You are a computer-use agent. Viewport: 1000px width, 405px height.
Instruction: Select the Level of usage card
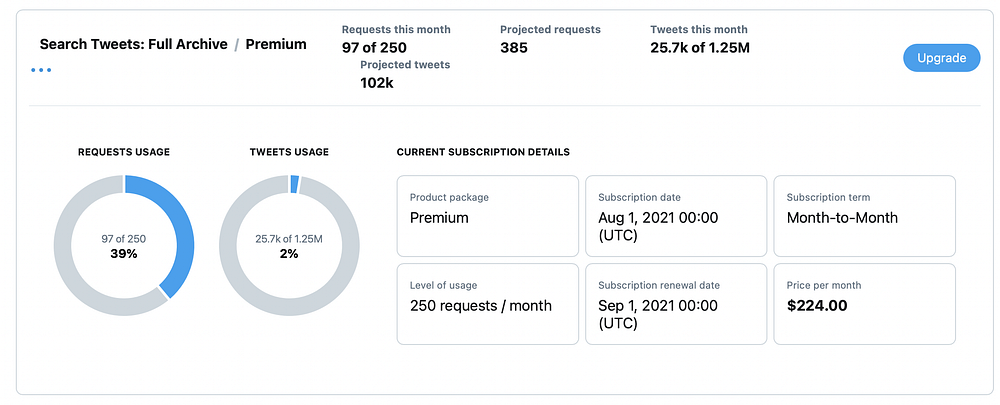[487, 303]
